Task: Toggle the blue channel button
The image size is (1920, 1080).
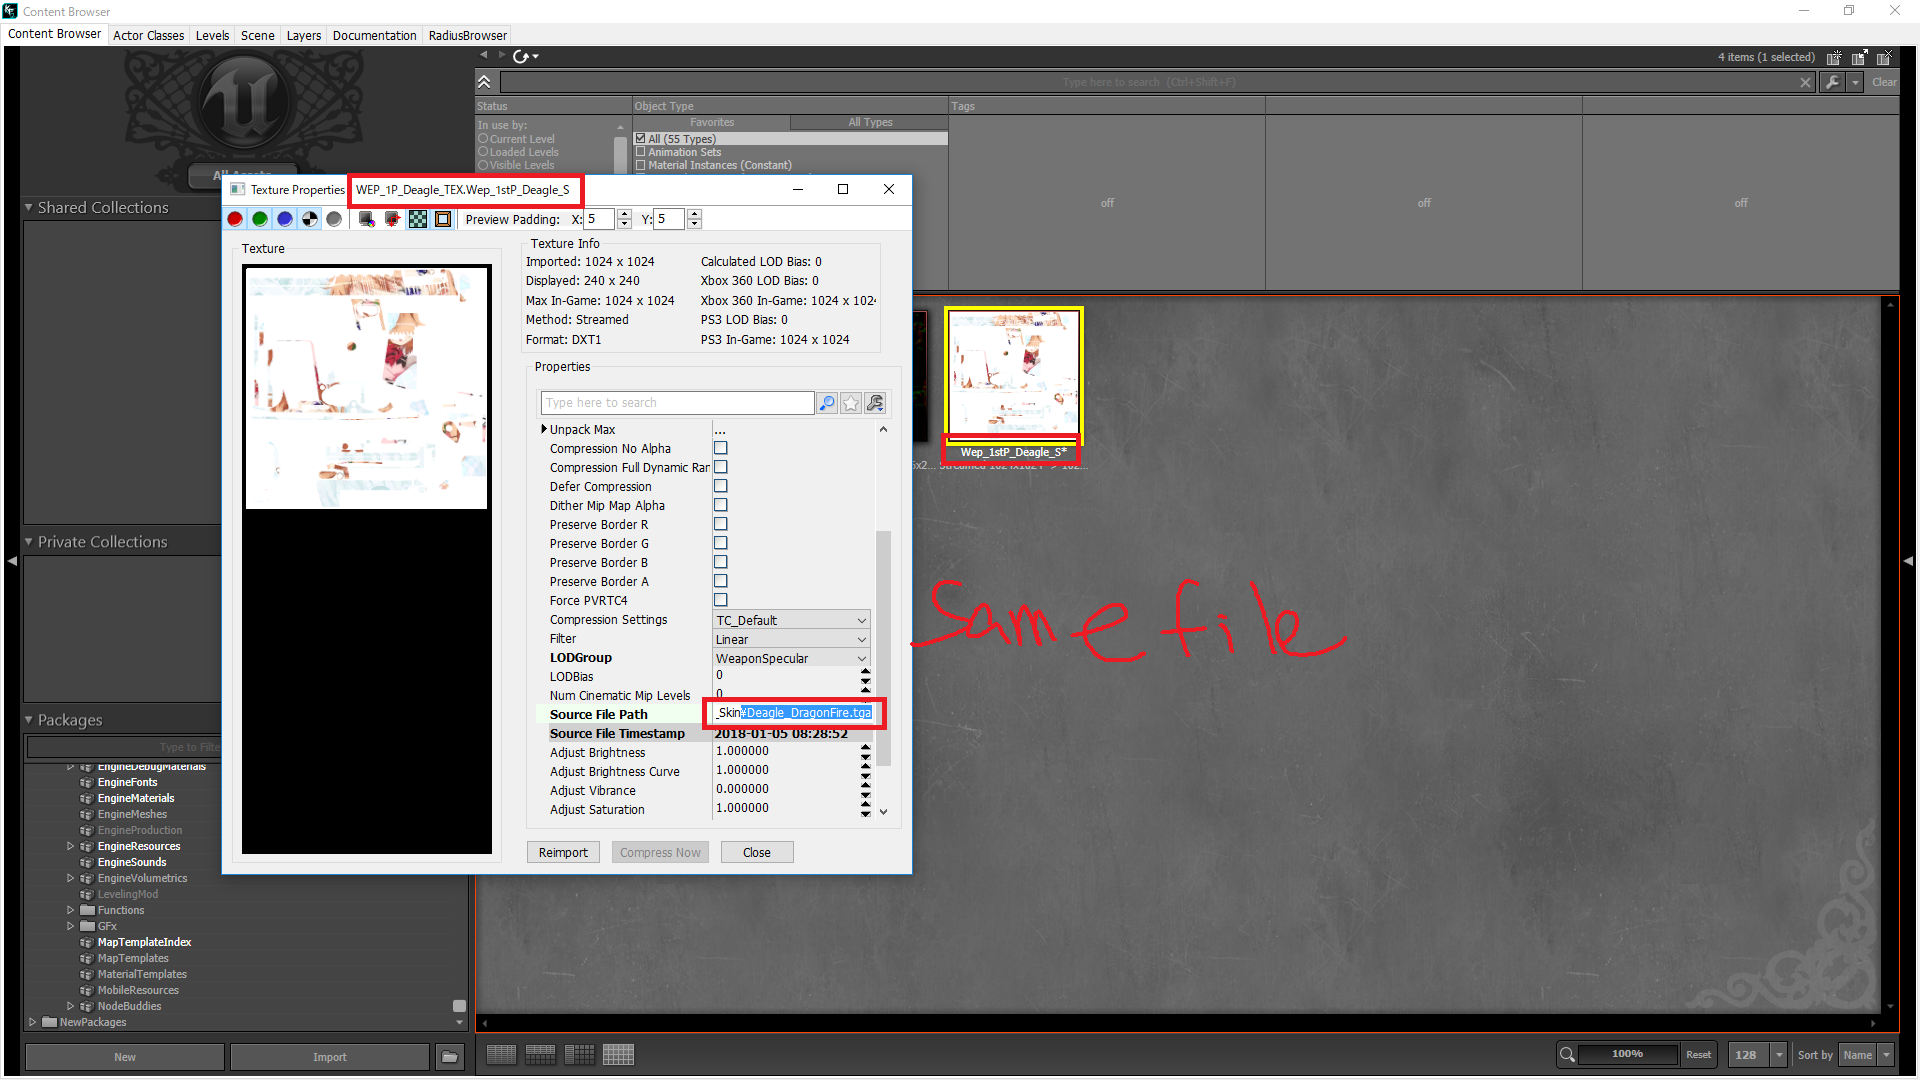Action: [285, 219]
